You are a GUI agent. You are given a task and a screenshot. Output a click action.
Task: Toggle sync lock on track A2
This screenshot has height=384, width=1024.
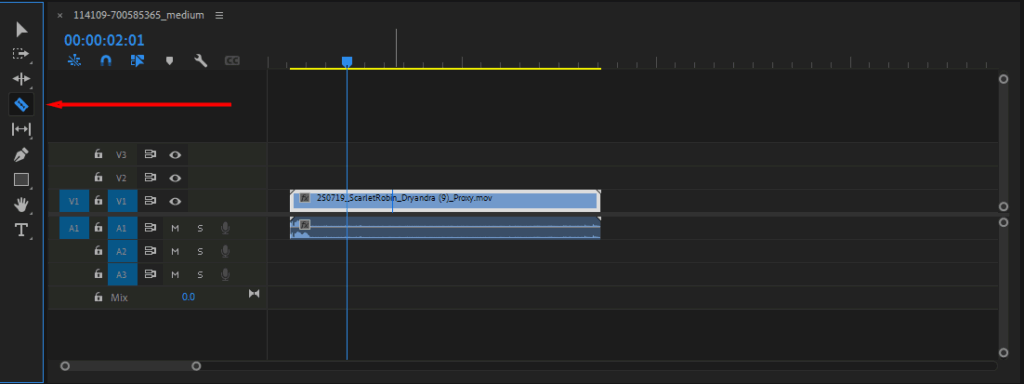pyautogui.click(x=151, y=251)
